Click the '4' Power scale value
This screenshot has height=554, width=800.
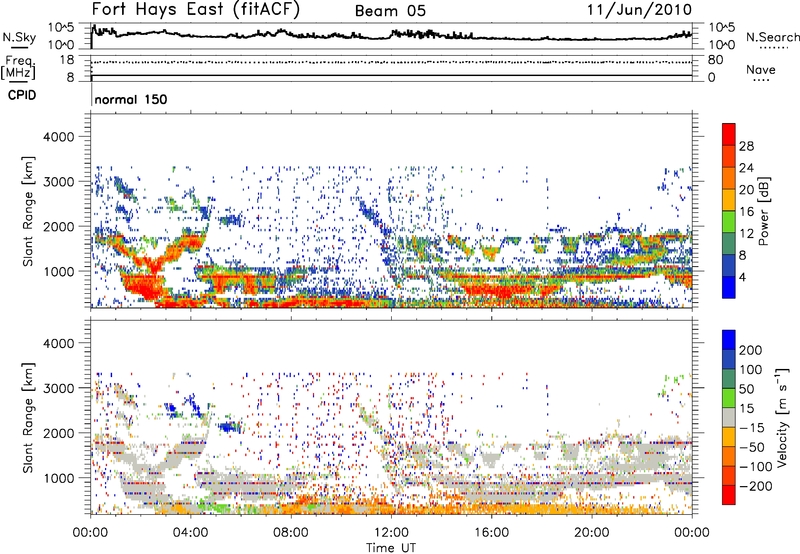(742, 277)
